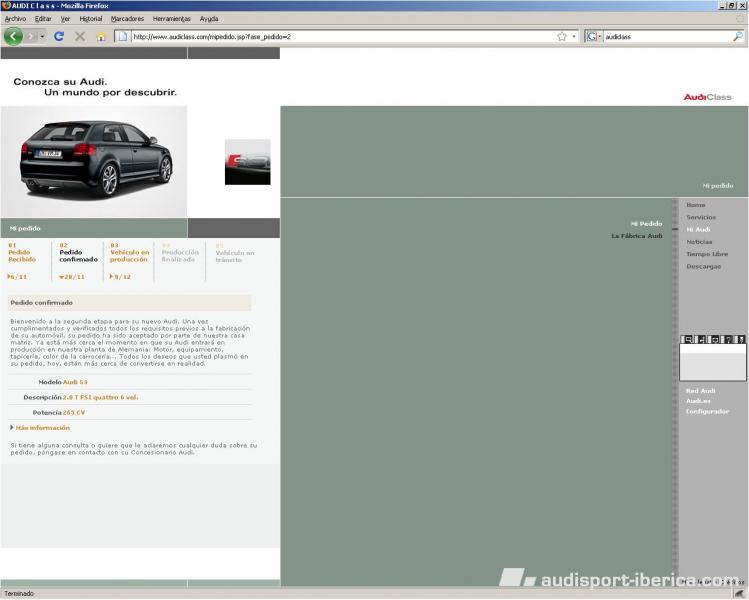Click the Mi Pedido submenu link
The width and height of the screenshot is (749, 600).
pyautogui.click(x=646, y=224)
